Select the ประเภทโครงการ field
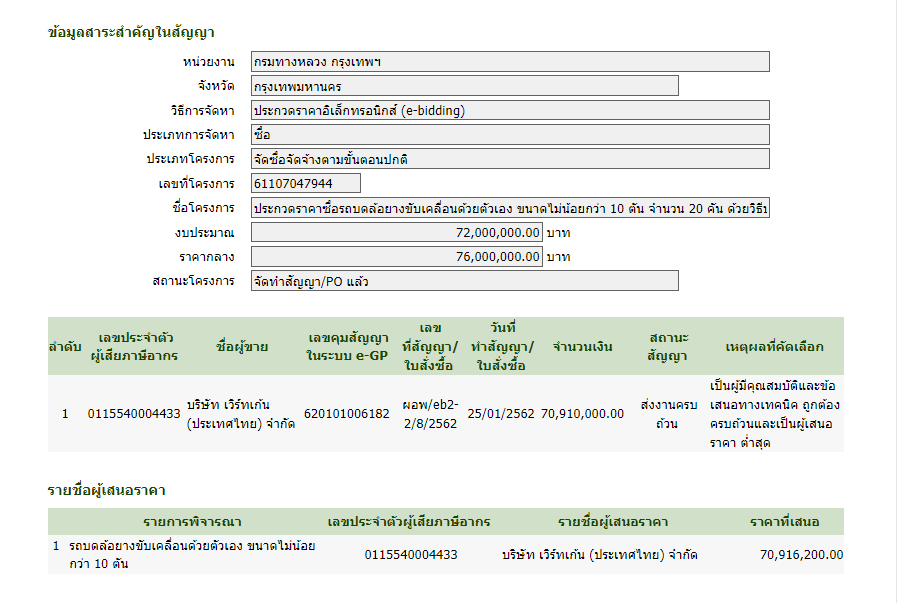Screen dimensions: 897x603 pos(510,159)
